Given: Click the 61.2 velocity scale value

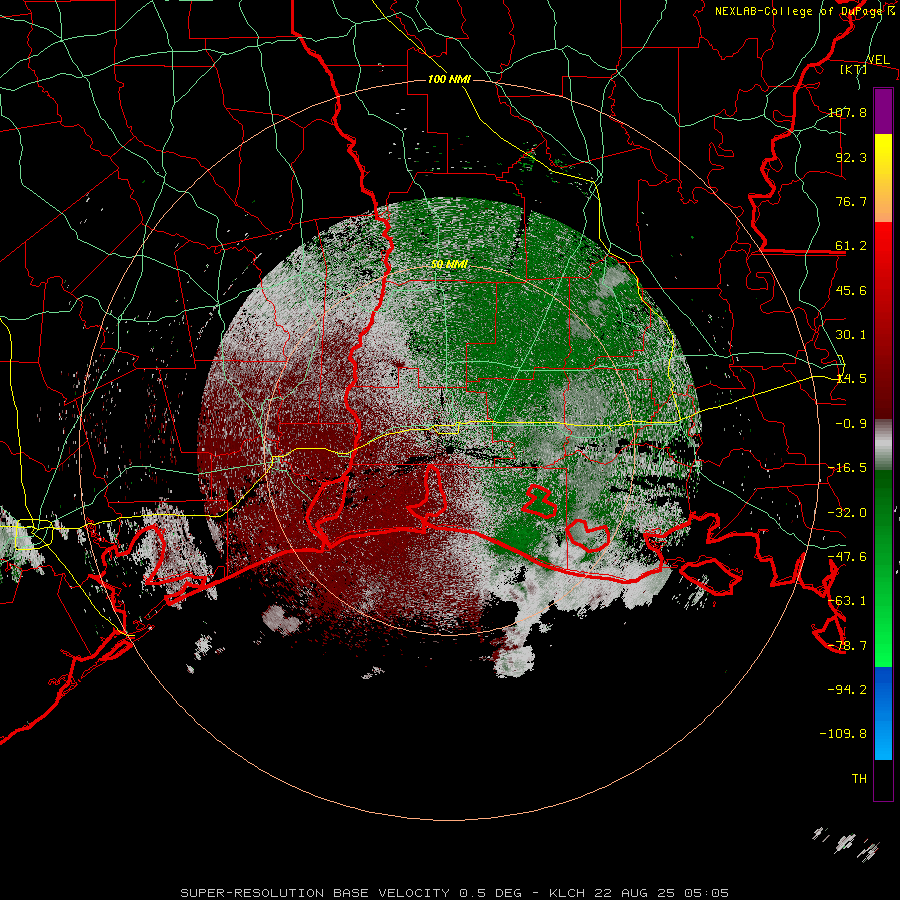Looking at the screenshot, I should click(x=851, y=246).
